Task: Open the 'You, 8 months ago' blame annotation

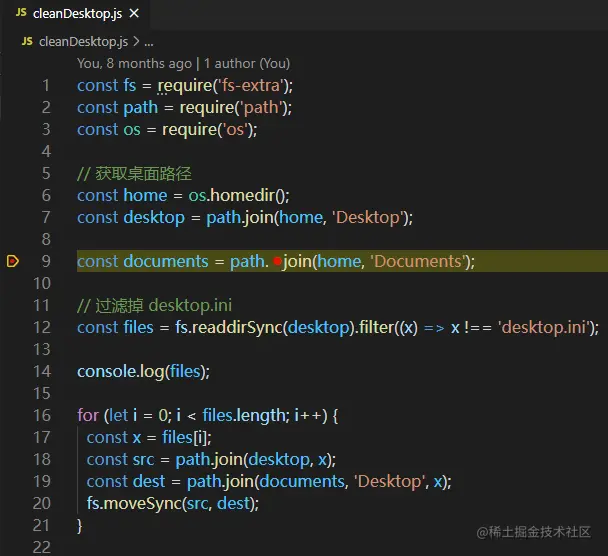Action: 183,63
